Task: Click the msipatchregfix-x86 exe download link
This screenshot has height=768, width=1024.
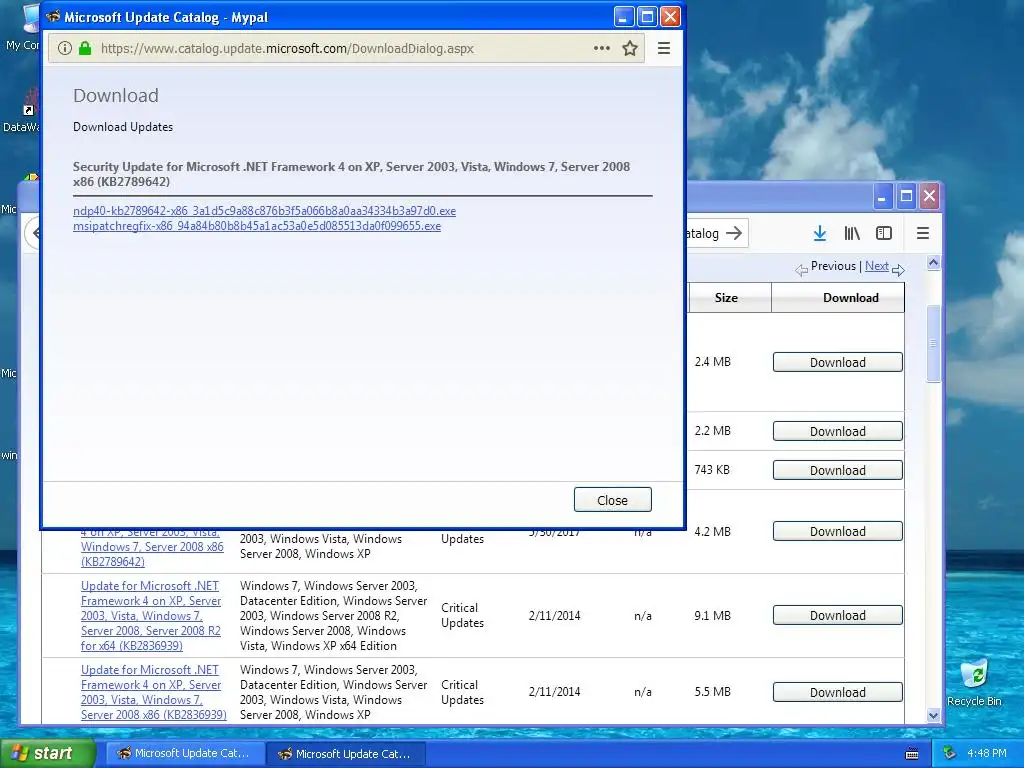Action: pos(257,226)
